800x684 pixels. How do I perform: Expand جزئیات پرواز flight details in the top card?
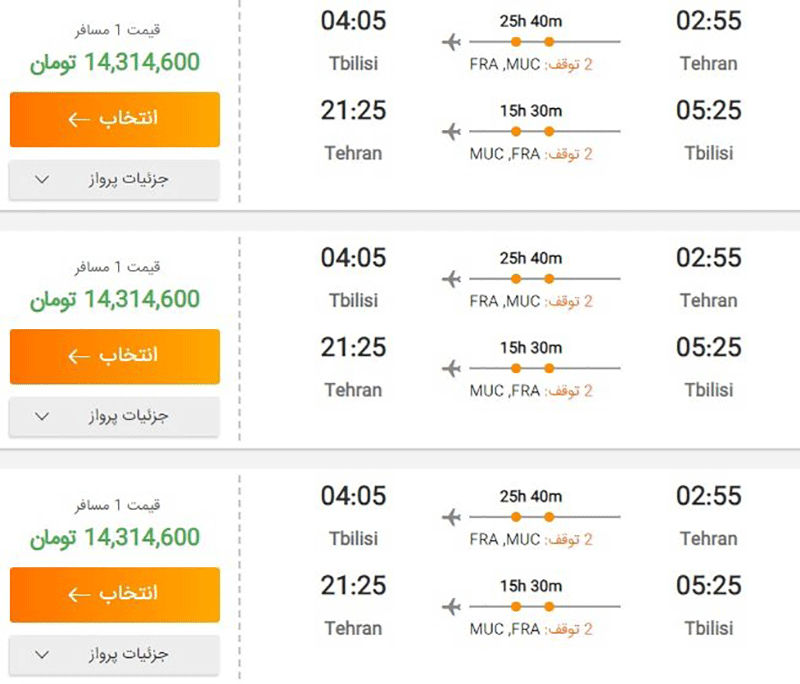[114, 180]
